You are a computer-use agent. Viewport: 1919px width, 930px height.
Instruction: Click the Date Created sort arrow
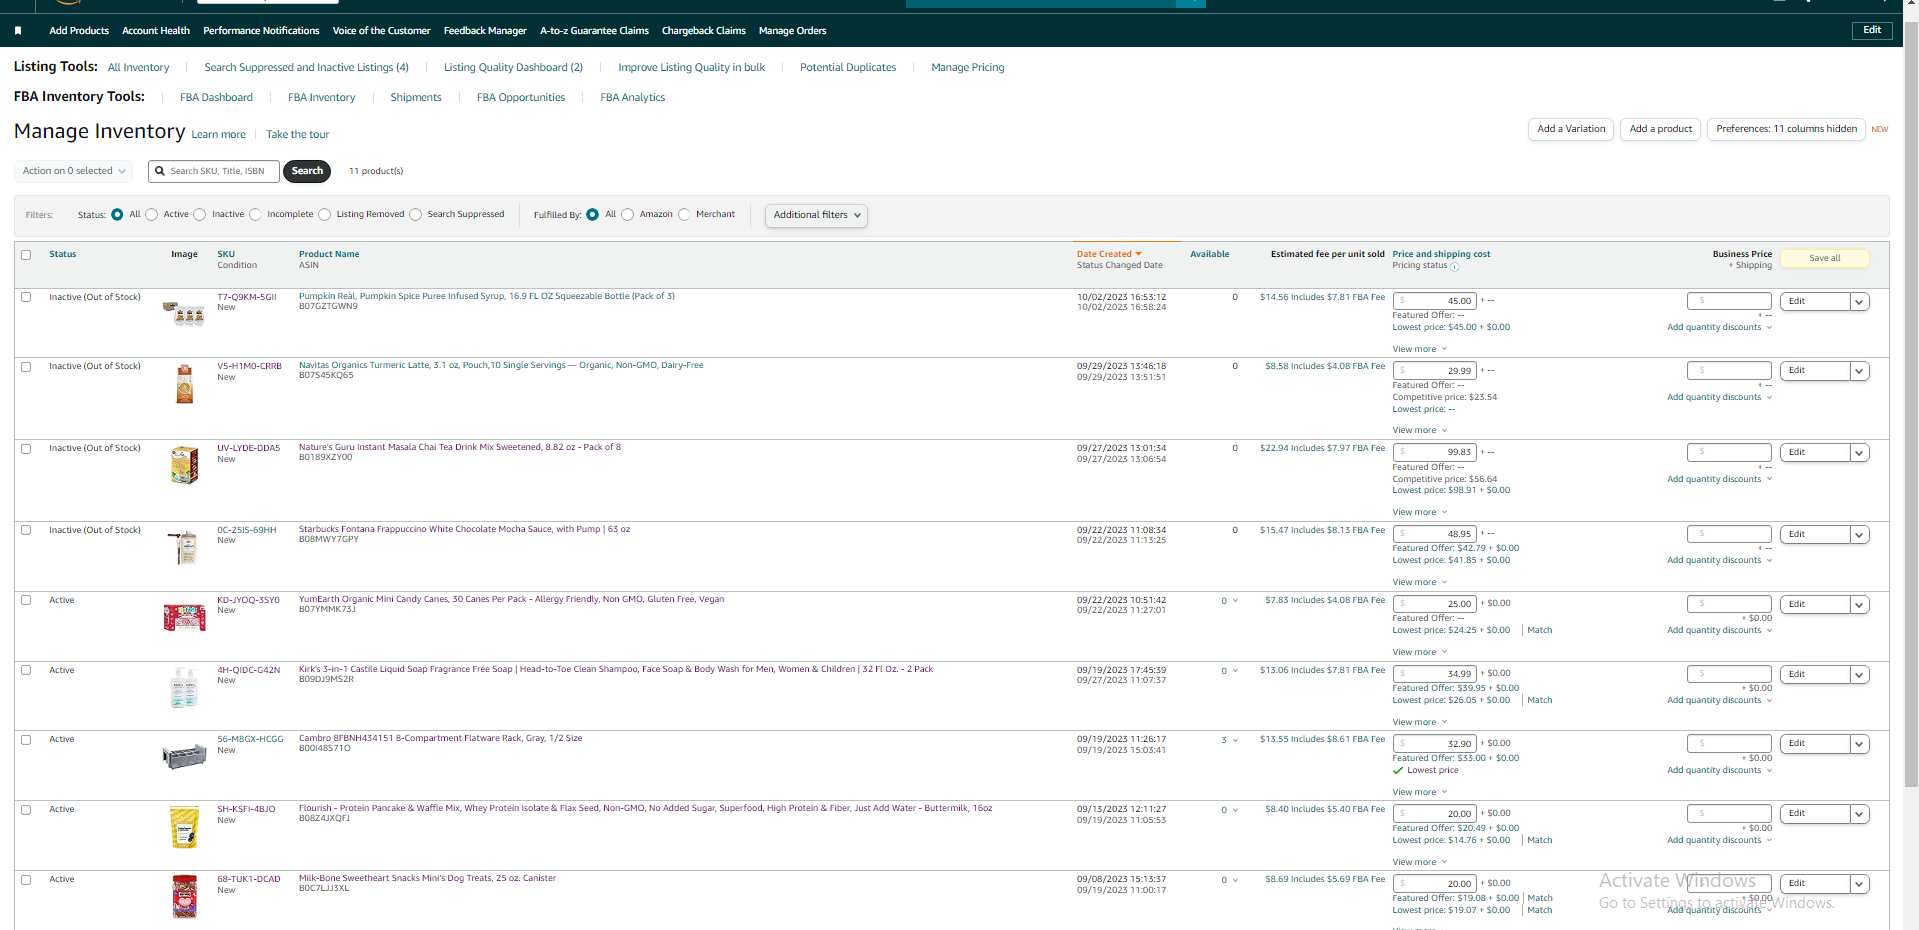tap(1138, 254)
